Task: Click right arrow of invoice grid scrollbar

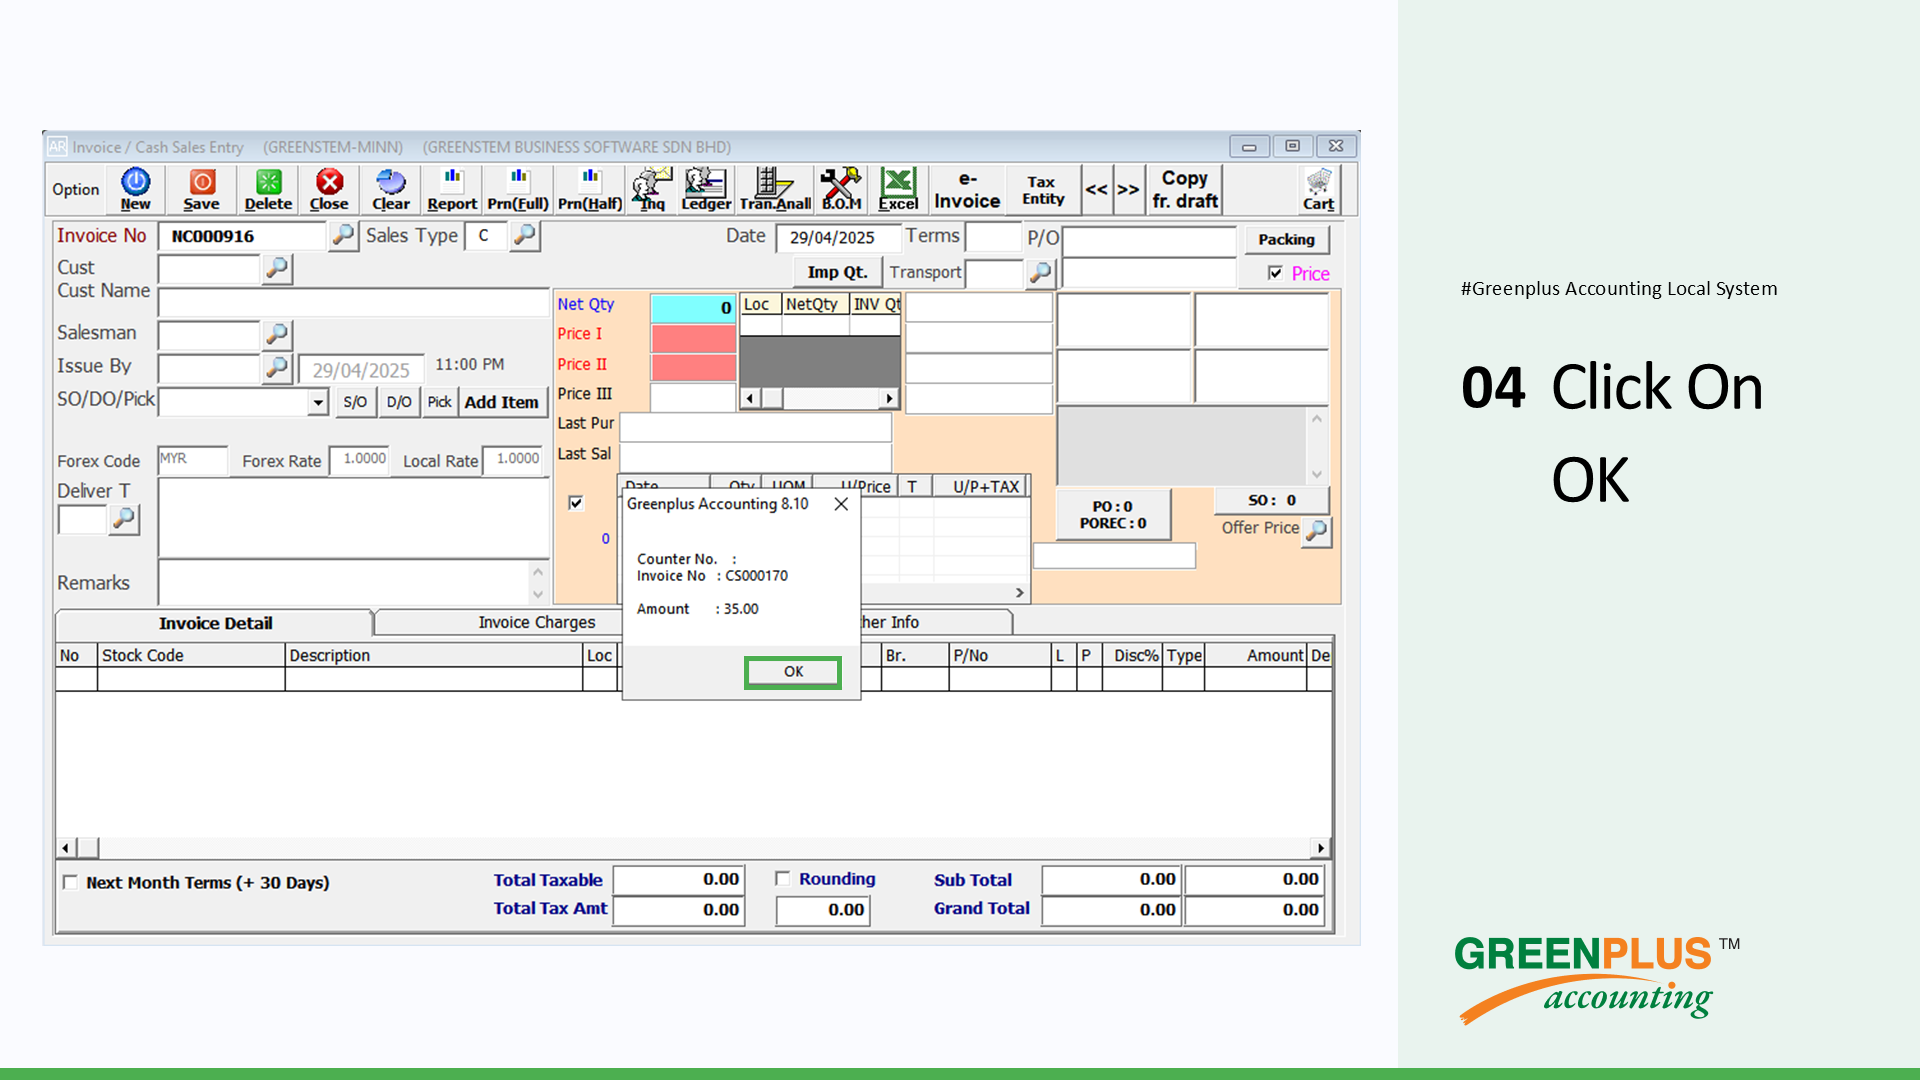Action: tap(1321, 848)
